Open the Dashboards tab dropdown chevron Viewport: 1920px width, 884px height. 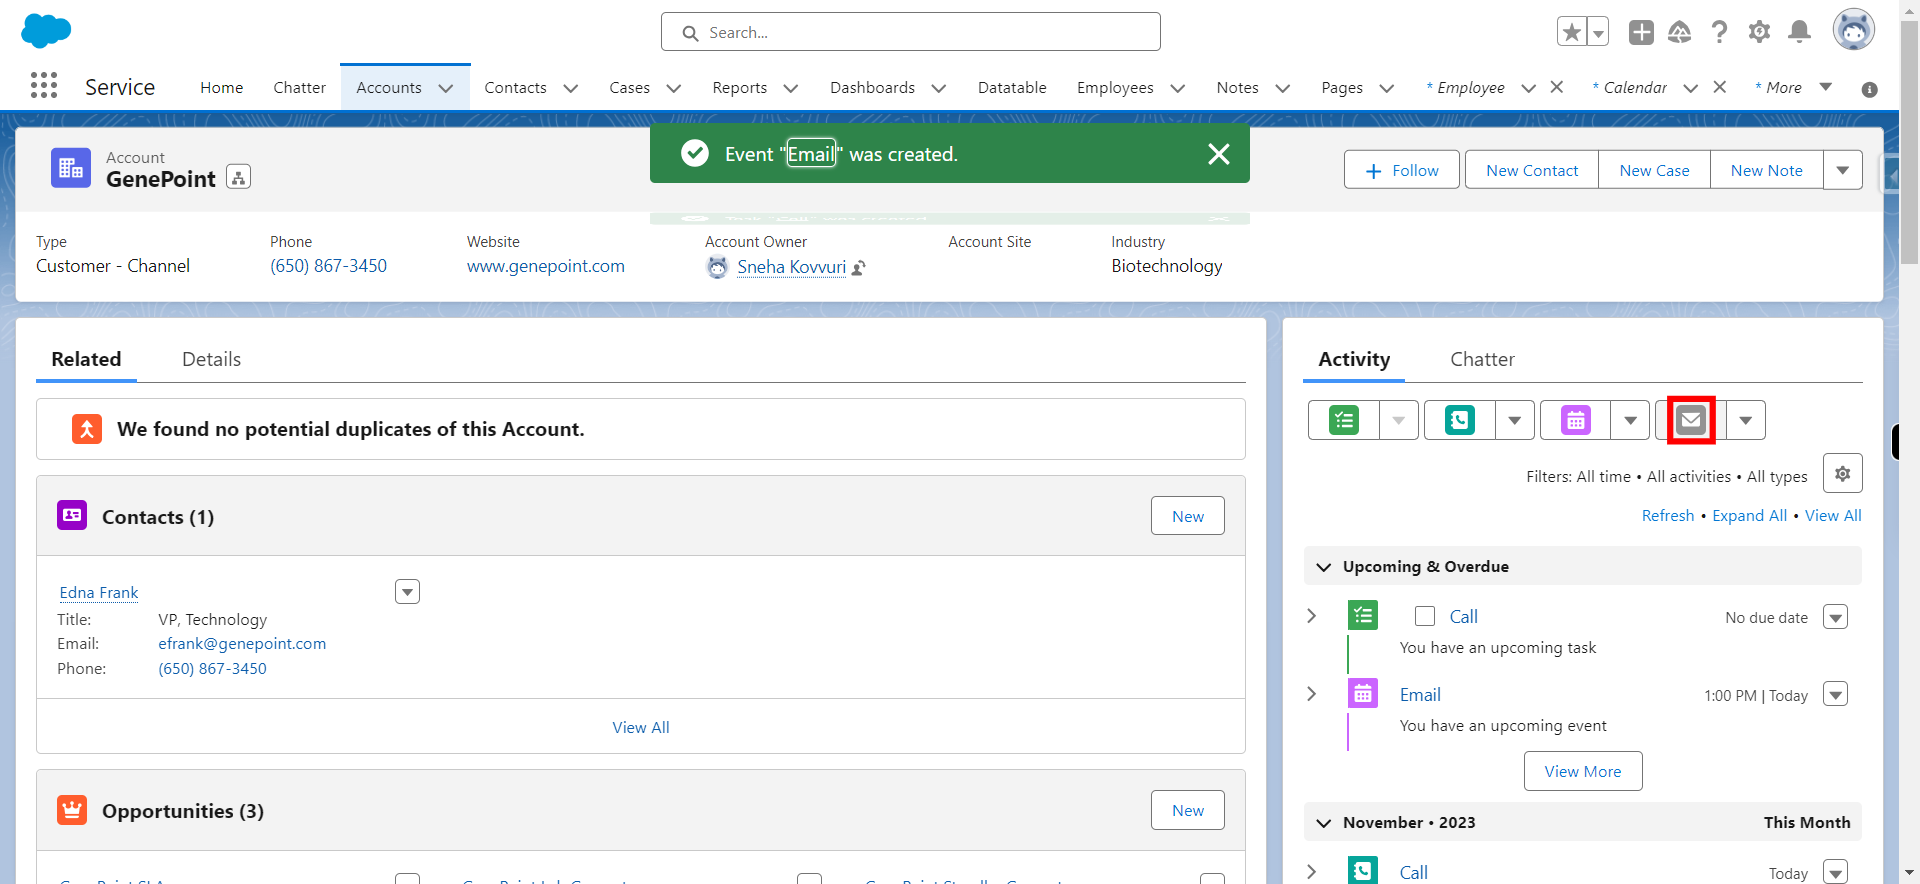coord(939,88)
